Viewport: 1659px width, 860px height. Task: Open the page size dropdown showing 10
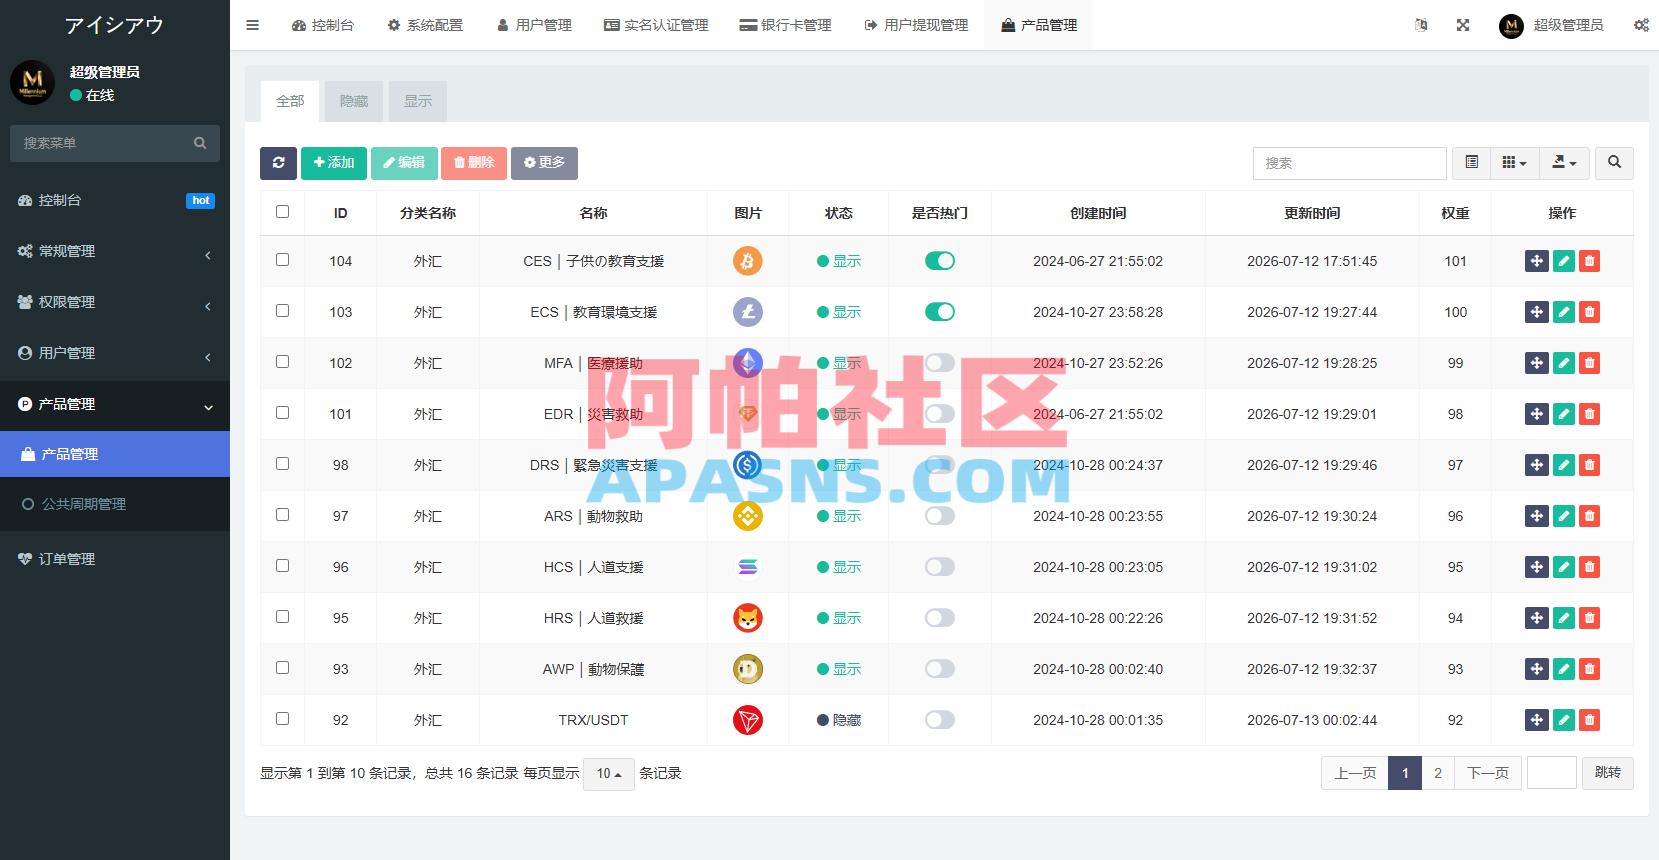pos(609,773)
